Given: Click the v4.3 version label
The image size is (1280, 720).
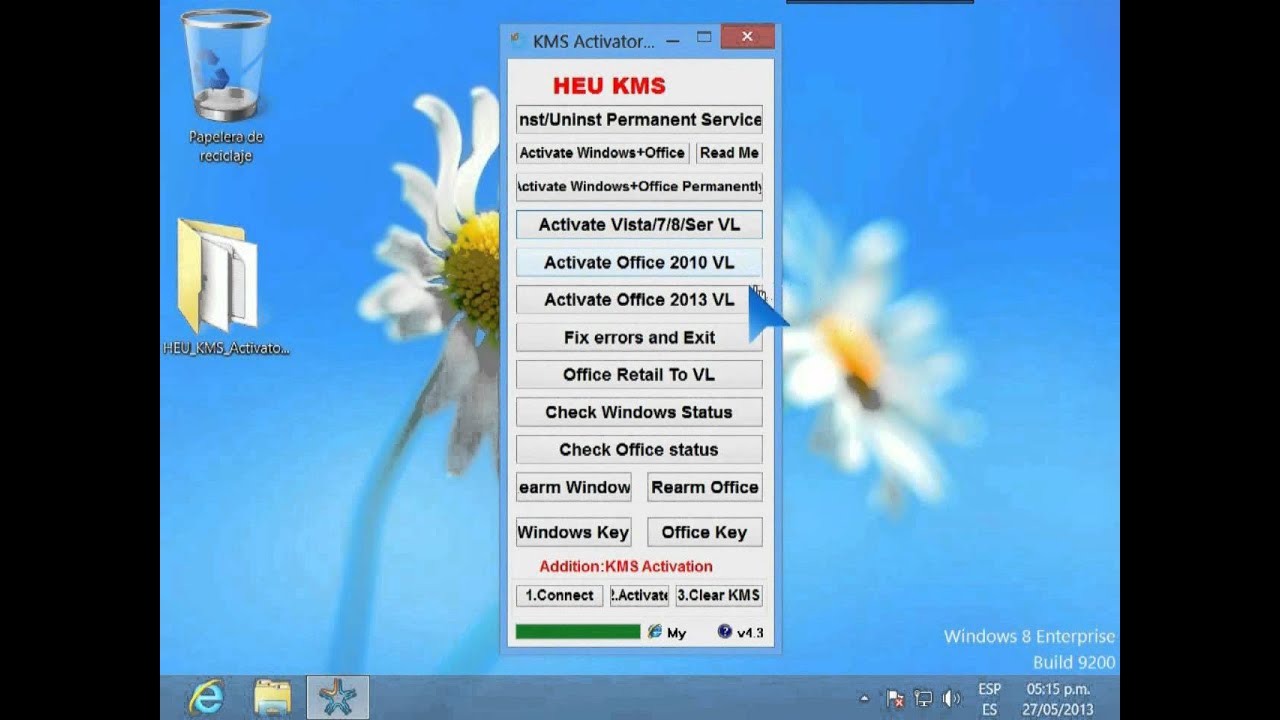Looking at the screenshot, I should [x=750, y=633].
